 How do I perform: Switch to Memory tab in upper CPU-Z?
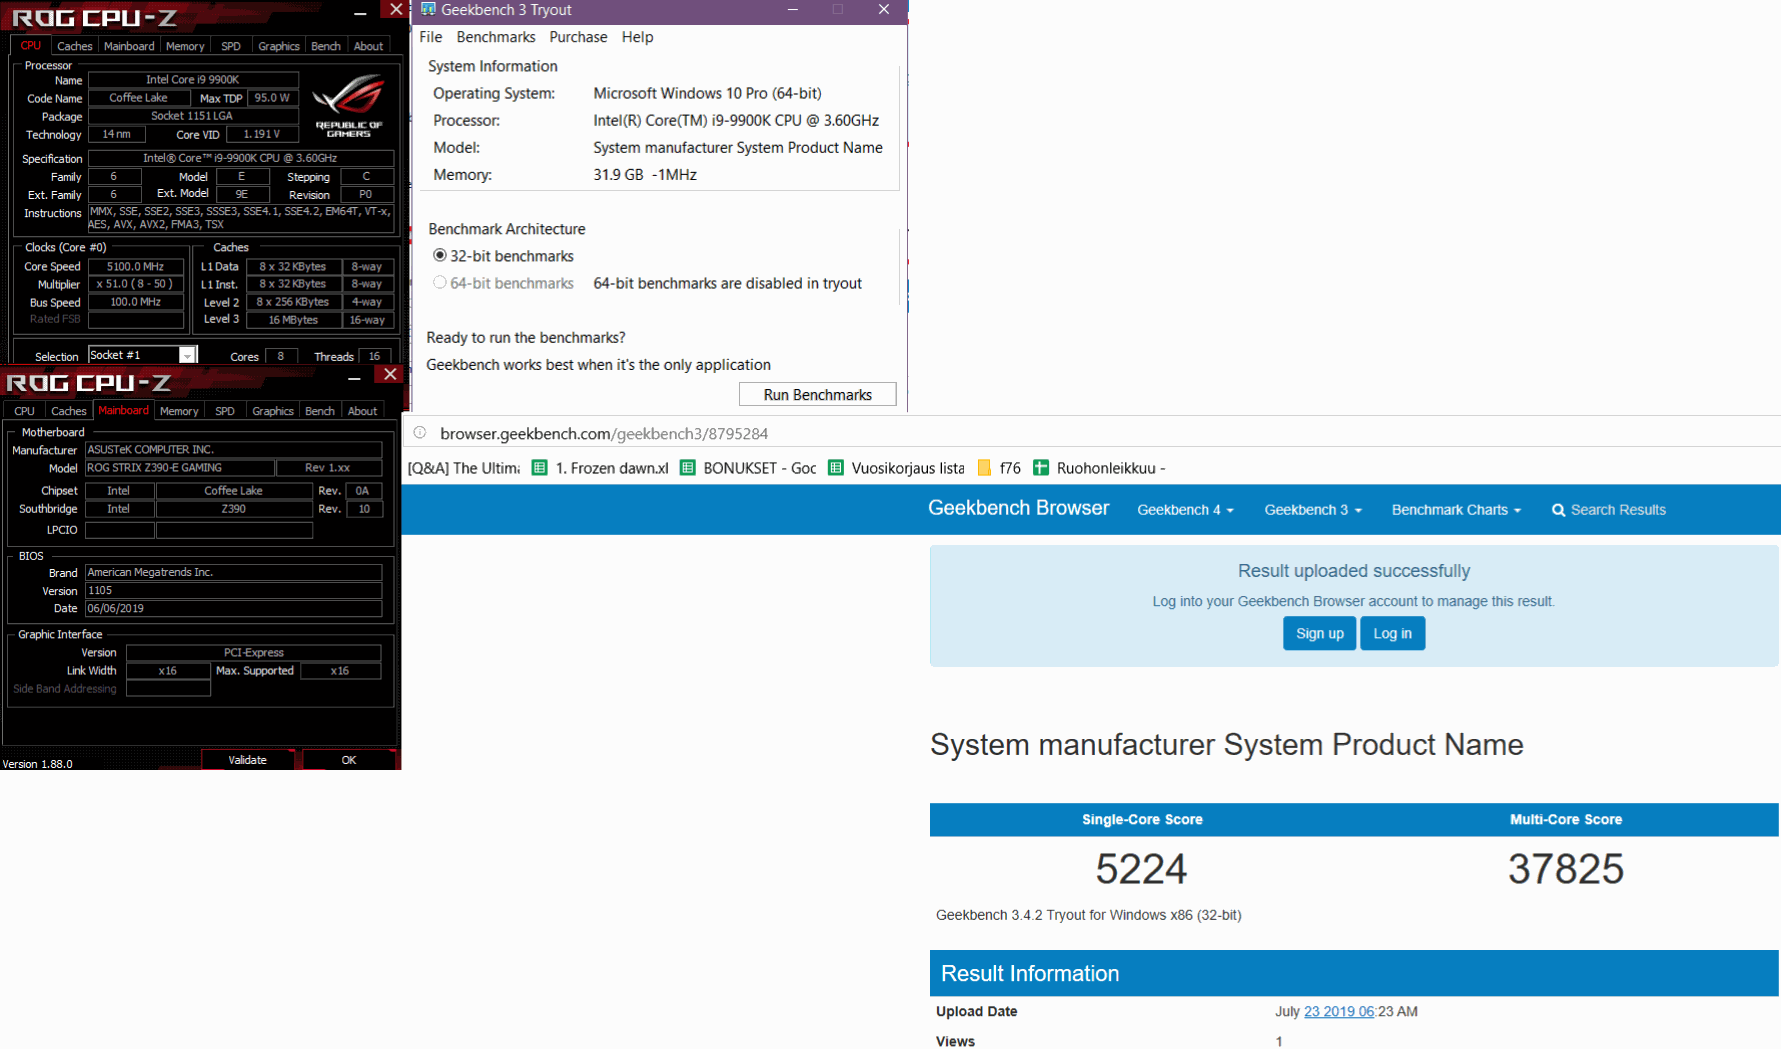185,46
